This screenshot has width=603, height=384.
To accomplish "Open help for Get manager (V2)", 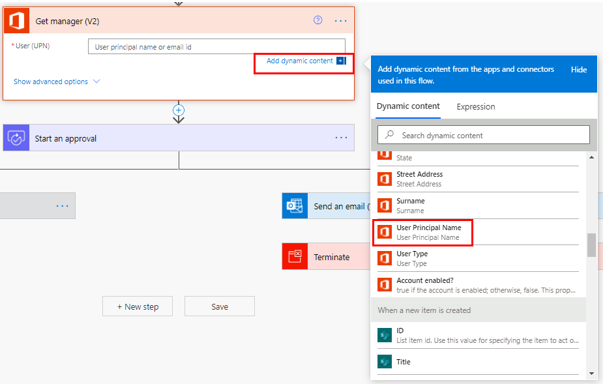I will tap(318, 20).
